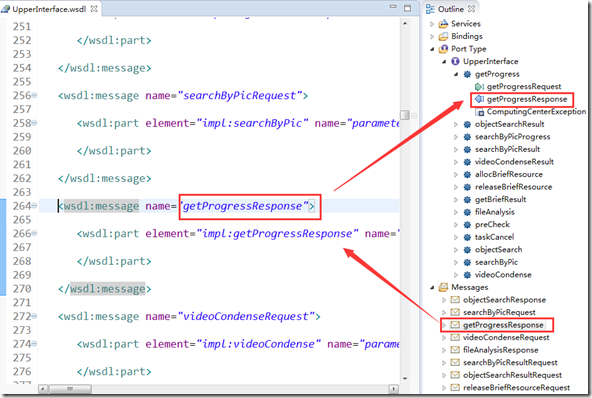The width and height of the screenshot is (592, 398).
Task: Click the UpperInterface interface icon
Action: click(455, 61)
